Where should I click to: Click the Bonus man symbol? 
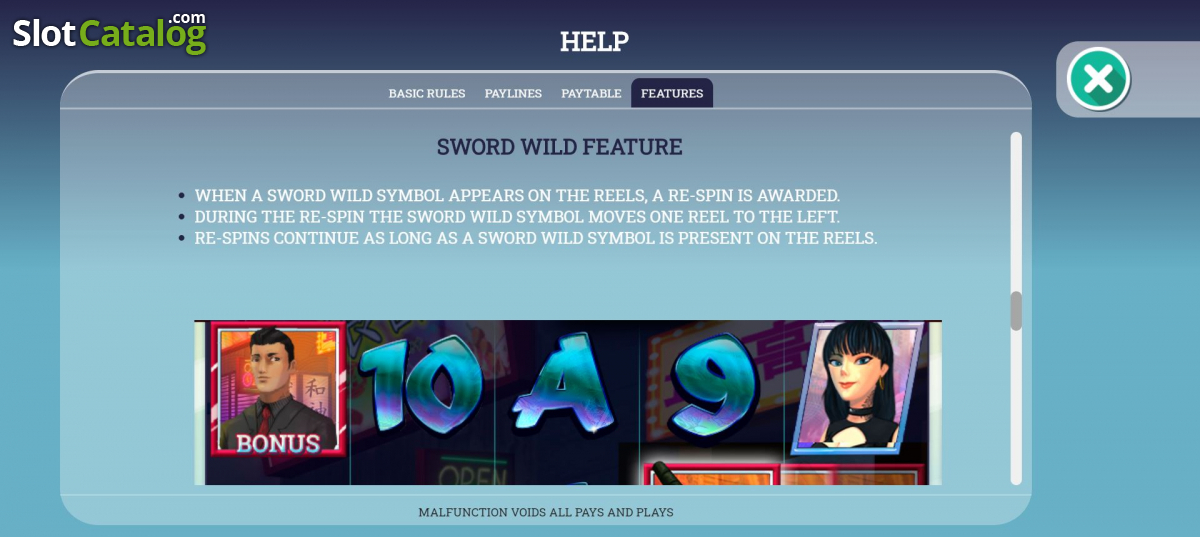277,390
